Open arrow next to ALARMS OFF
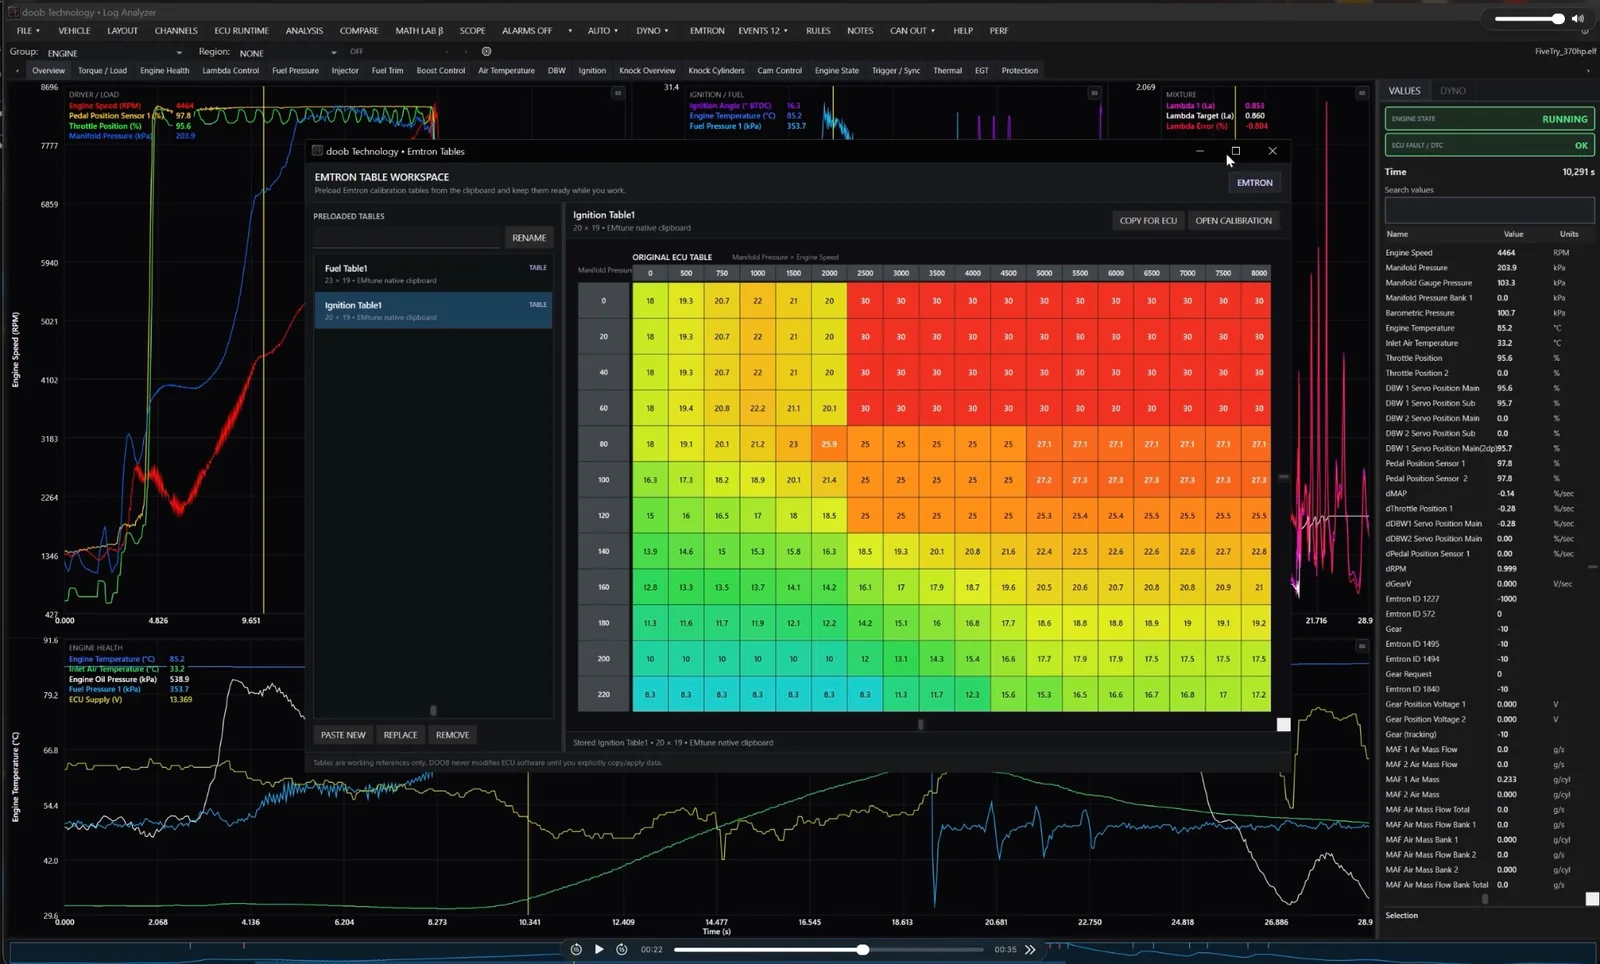Image resolution: width=1600 pixels, height=964 pixels. tap(570, 31)
